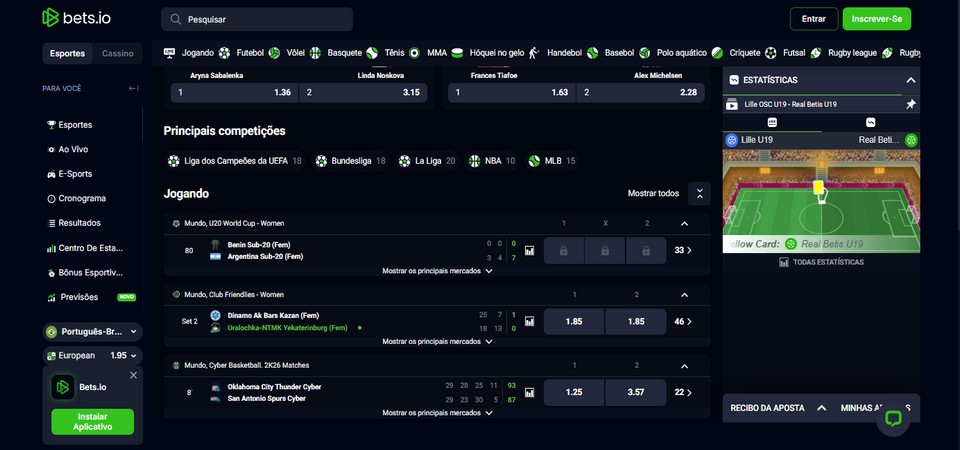The height and width of the screenshot is (450, 960).
Task: Open Bundesliga competition chip
Action: click(x=350, y=161)
